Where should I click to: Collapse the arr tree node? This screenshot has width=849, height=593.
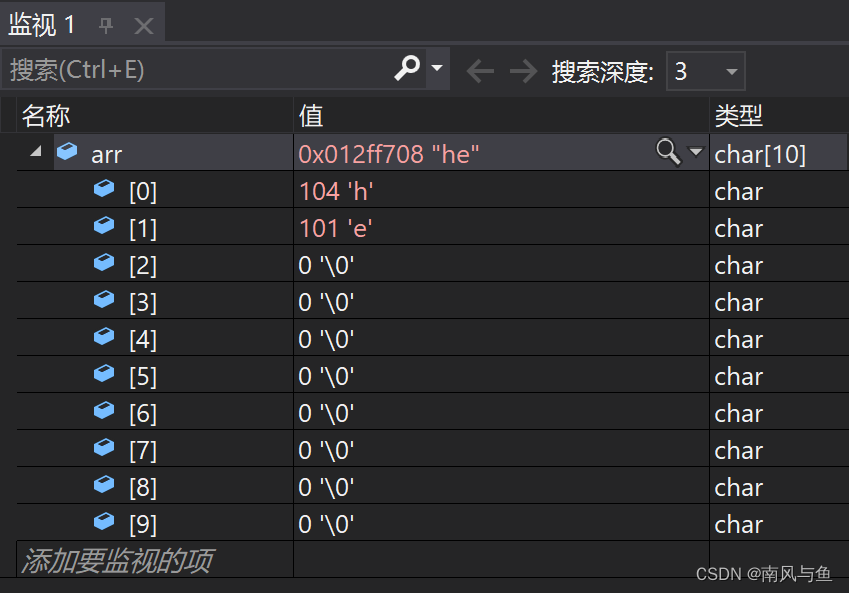36,152
